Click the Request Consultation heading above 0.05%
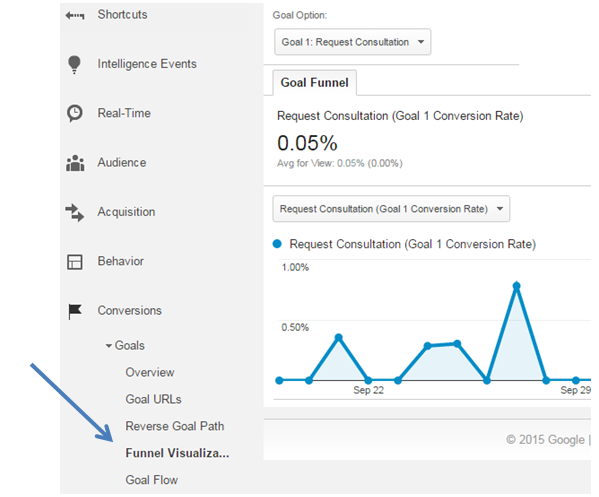The height and width of the screenshot is (497, 599). [x=400, y=116]
